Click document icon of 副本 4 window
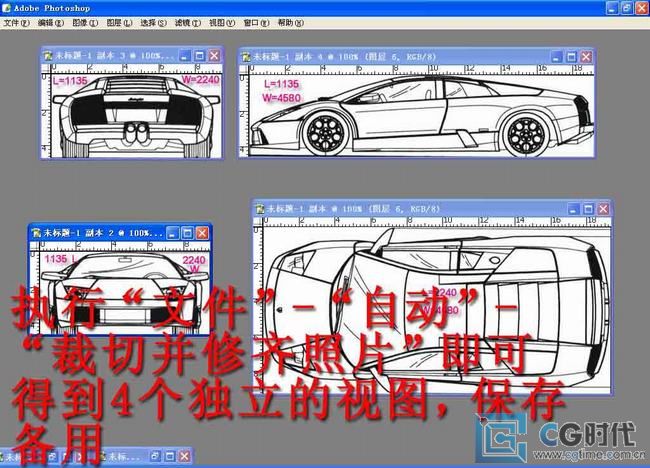This screenshot has height=468, width=650. (246, 57)
